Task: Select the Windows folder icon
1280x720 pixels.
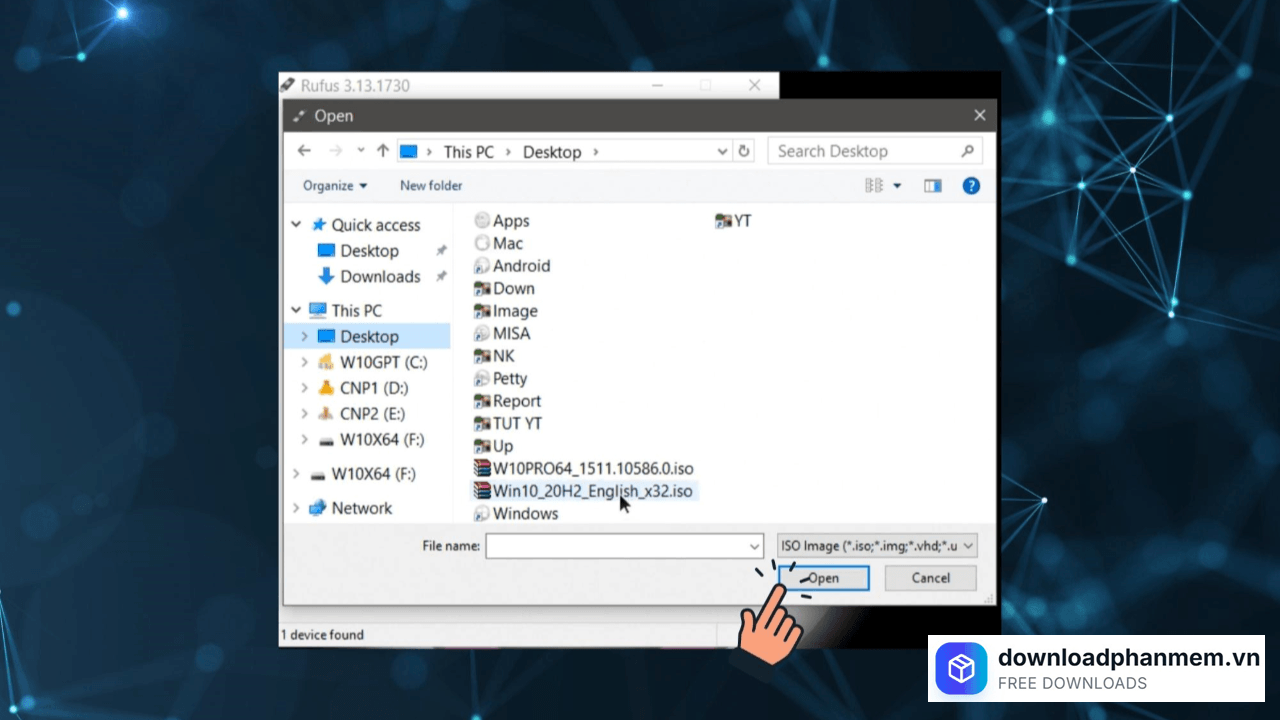Action: [x=482, y=514]
